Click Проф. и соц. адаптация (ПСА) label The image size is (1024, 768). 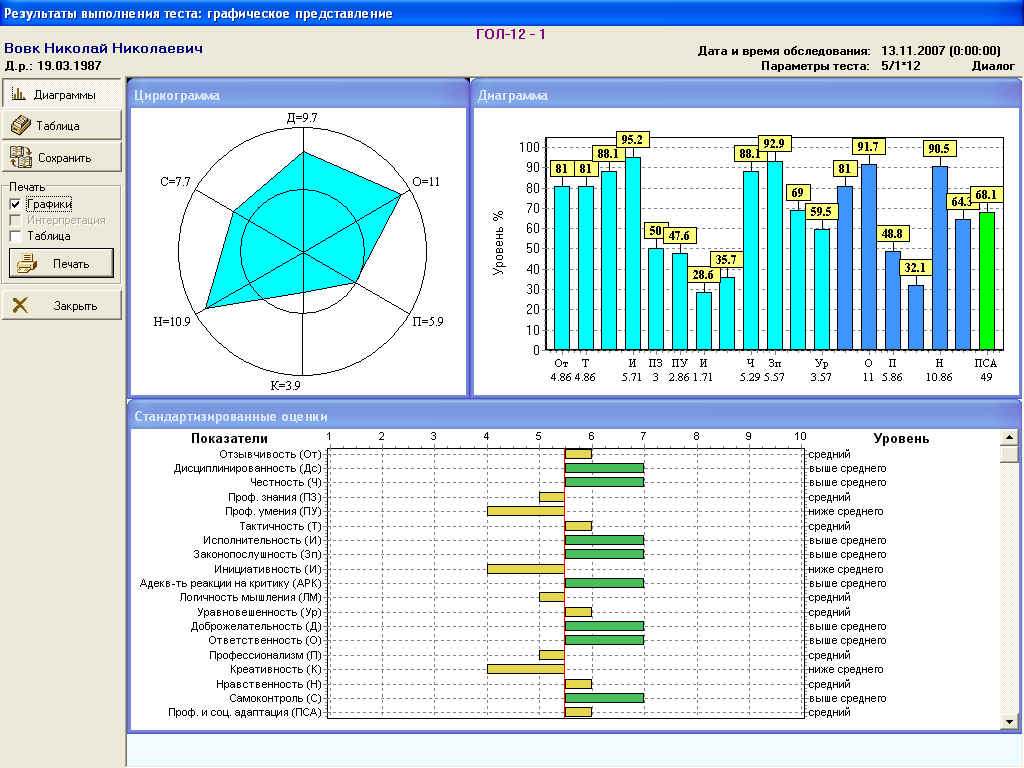tap(245, 712)
